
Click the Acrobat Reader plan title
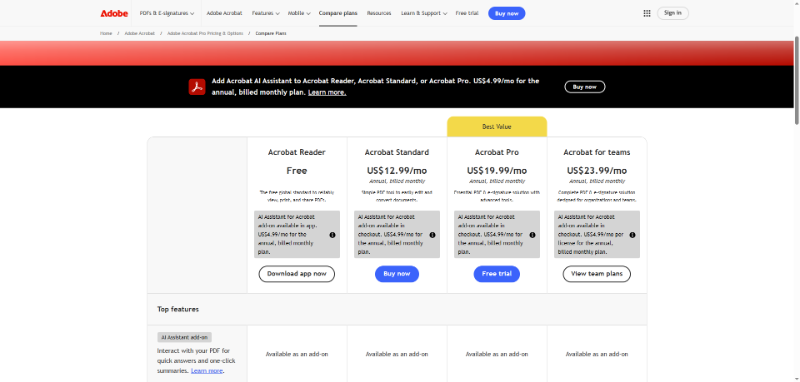[x=296, y=152]
